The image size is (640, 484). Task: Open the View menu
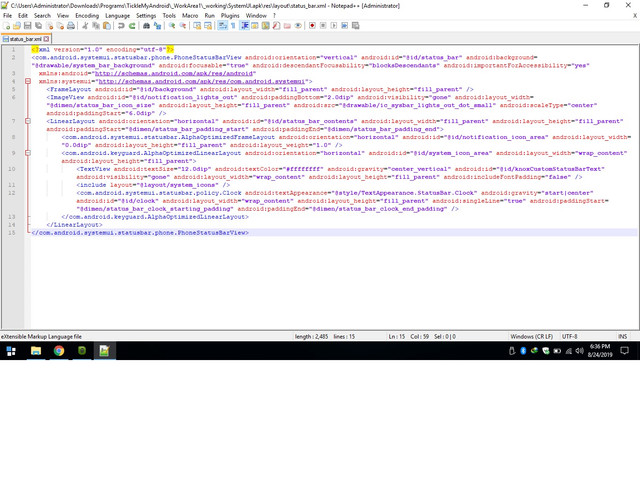[63, 16]
